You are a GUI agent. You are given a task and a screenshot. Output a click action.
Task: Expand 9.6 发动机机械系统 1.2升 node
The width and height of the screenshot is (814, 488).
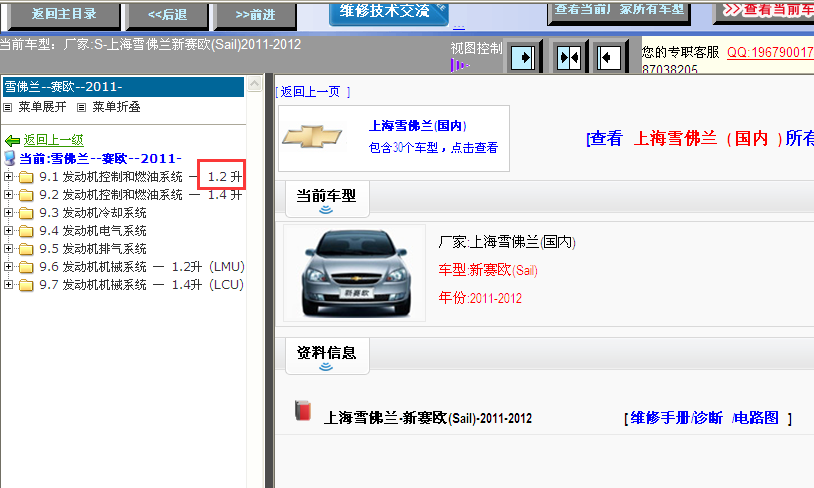[8, 266]
